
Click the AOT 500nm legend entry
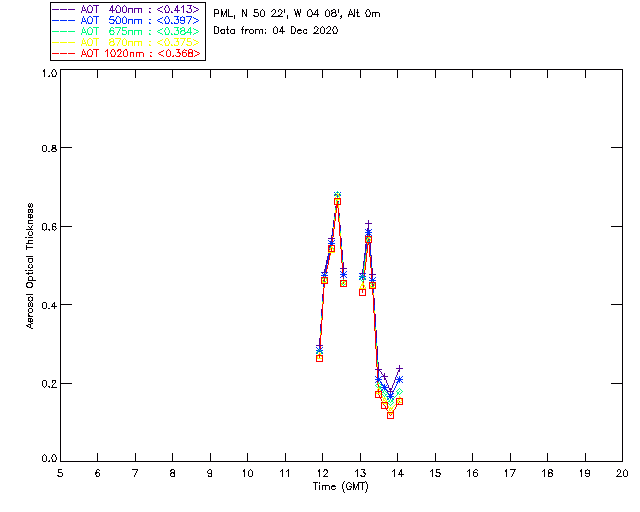pyautogui.click(x=127, y=20)
